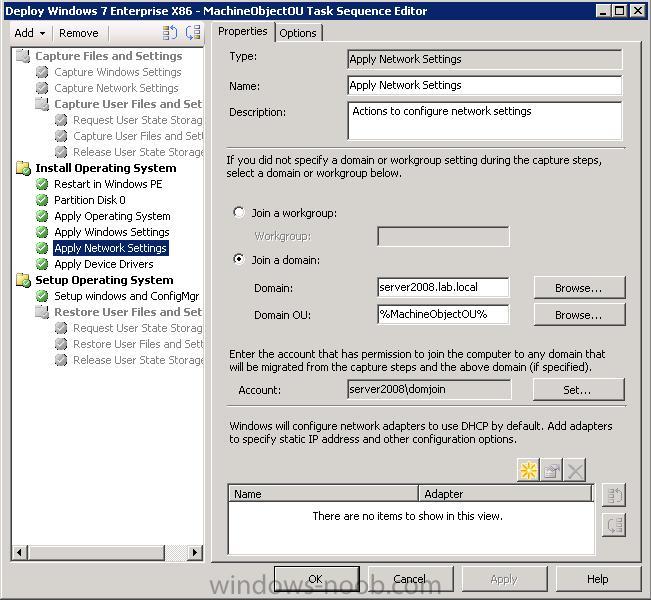Image resolution: width=651 pixels, height=600 pixels.
Task: Click adapter list move down icon
Action: pyautogui.click(x=614, y=525)
